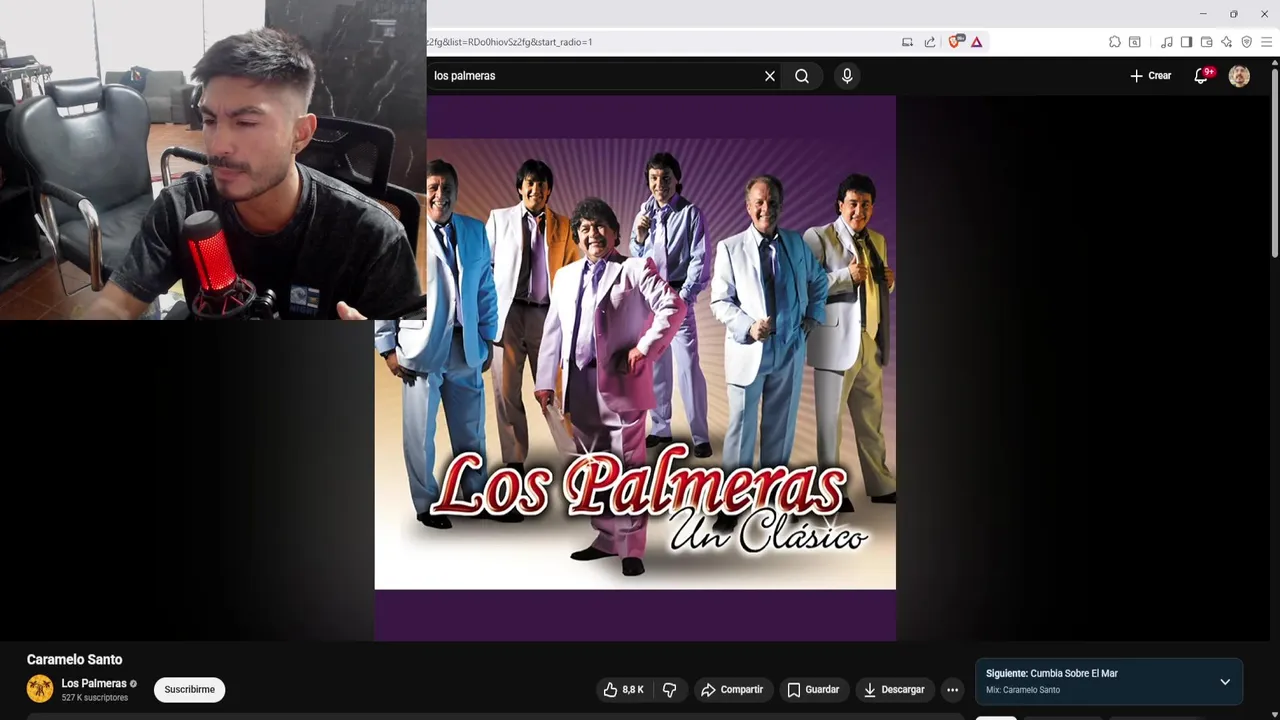
Task: Open the Brave Wallet icon
Action: (x=1206, y=42)
